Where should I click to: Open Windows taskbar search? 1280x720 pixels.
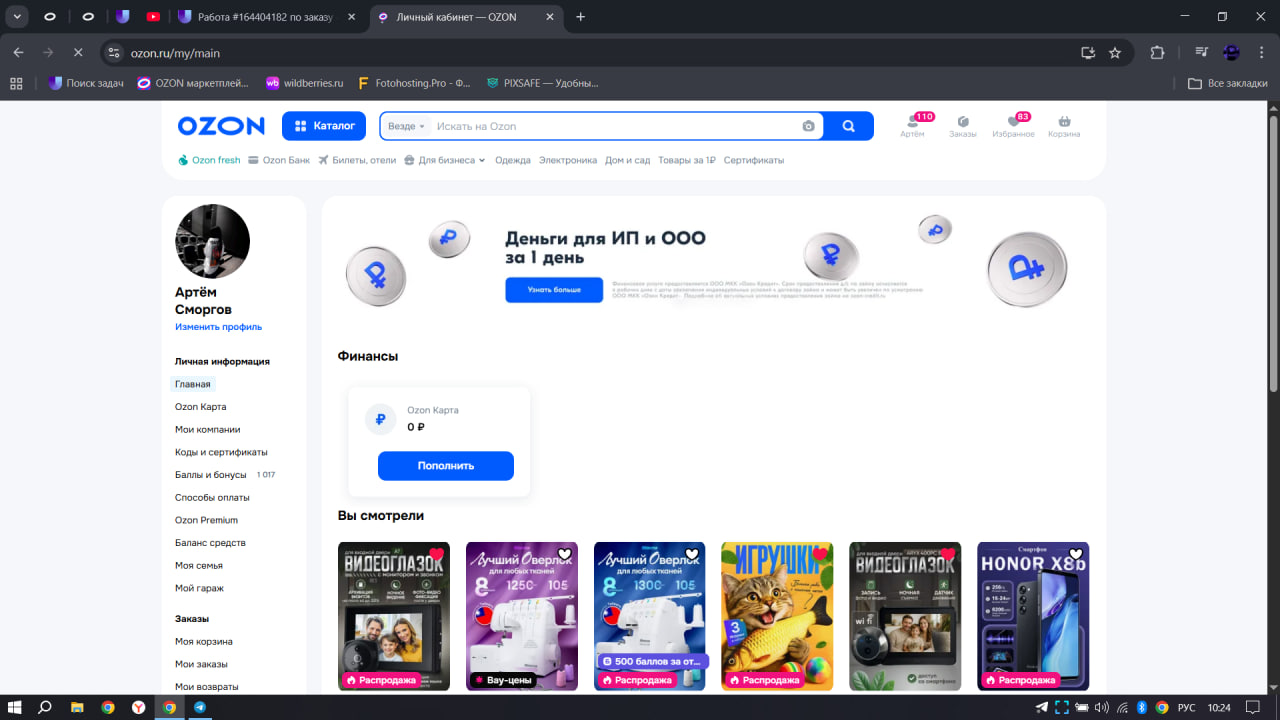pos(45,707)
